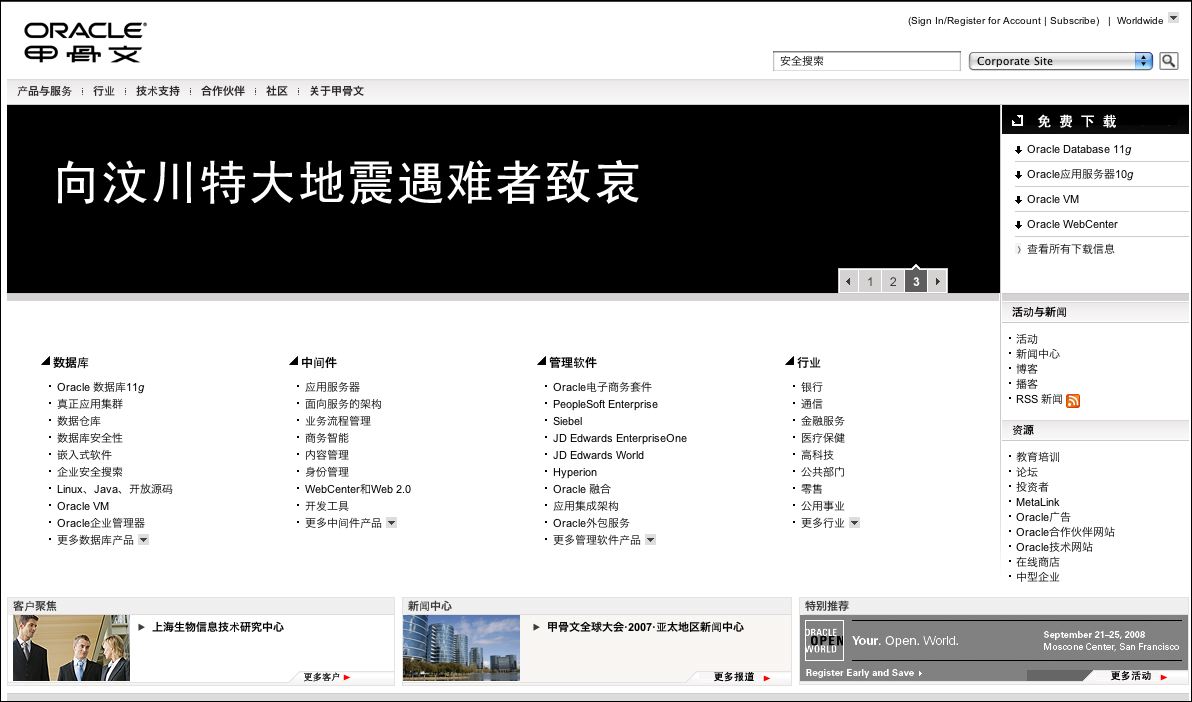Open 医疗保健 industry link
The image size is (1192, 702).
(x=823, y=438)
